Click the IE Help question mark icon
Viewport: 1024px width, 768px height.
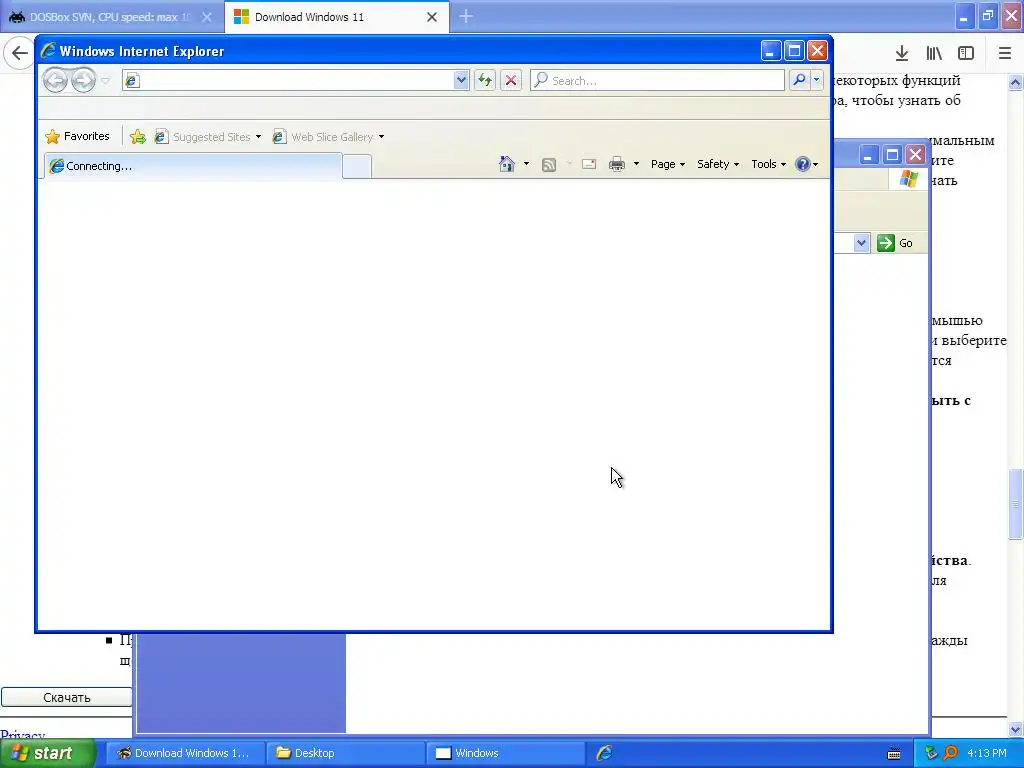[x=803, y=164]
